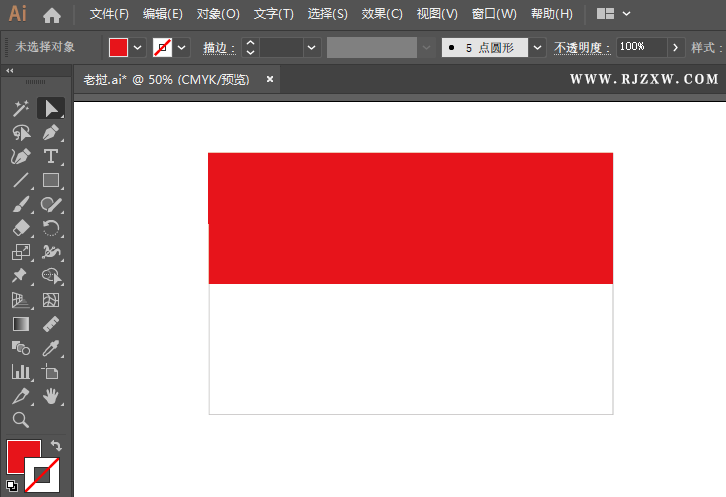
Task: Select the Shaper tool
Action: (x=51, y=204)
